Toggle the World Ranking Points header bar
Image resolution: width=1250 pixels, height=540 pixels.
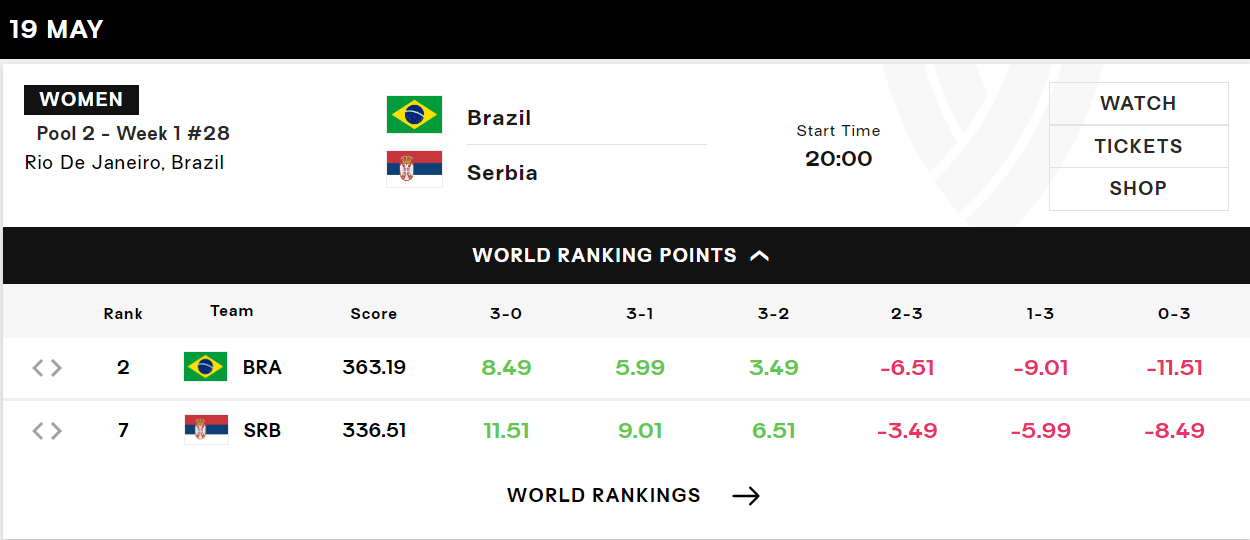[625, 255]
